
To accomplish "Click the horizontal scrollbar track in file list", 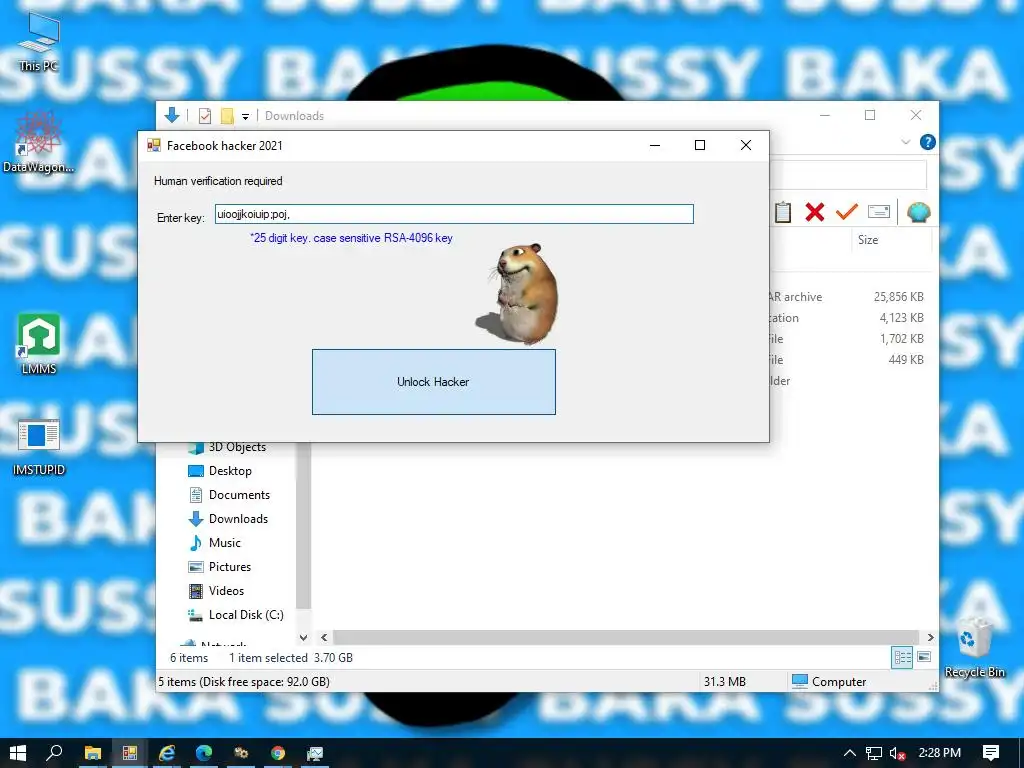I will point(626,637).
